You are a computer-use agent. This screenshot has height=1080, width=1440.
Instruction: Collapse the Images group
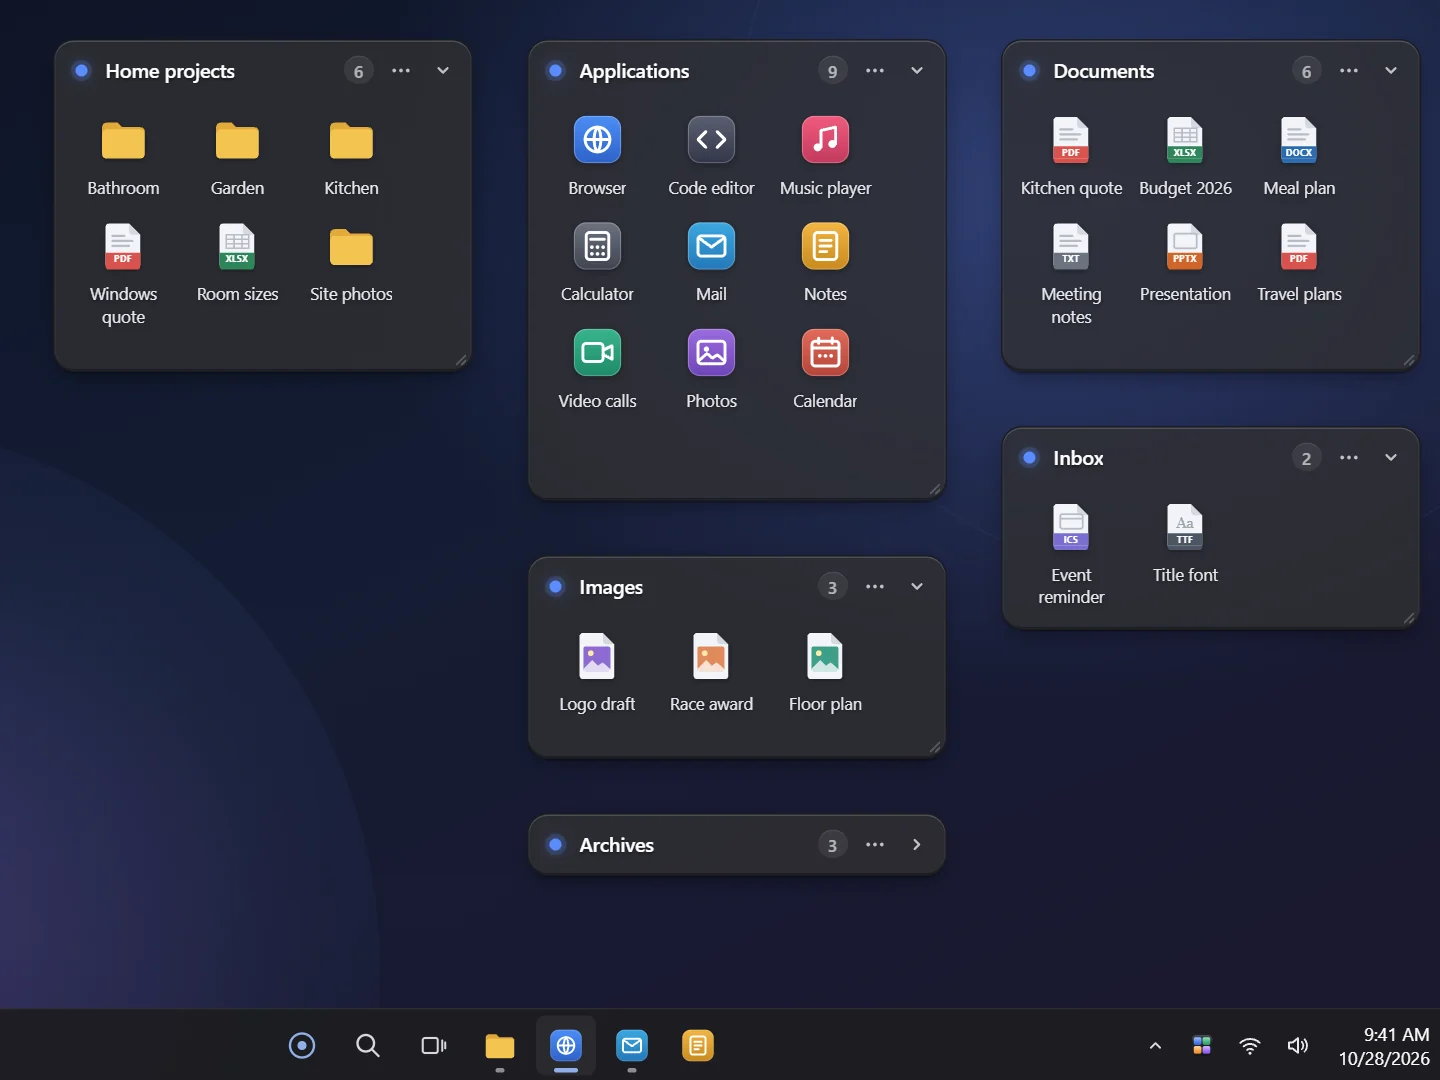click(917, 587)
